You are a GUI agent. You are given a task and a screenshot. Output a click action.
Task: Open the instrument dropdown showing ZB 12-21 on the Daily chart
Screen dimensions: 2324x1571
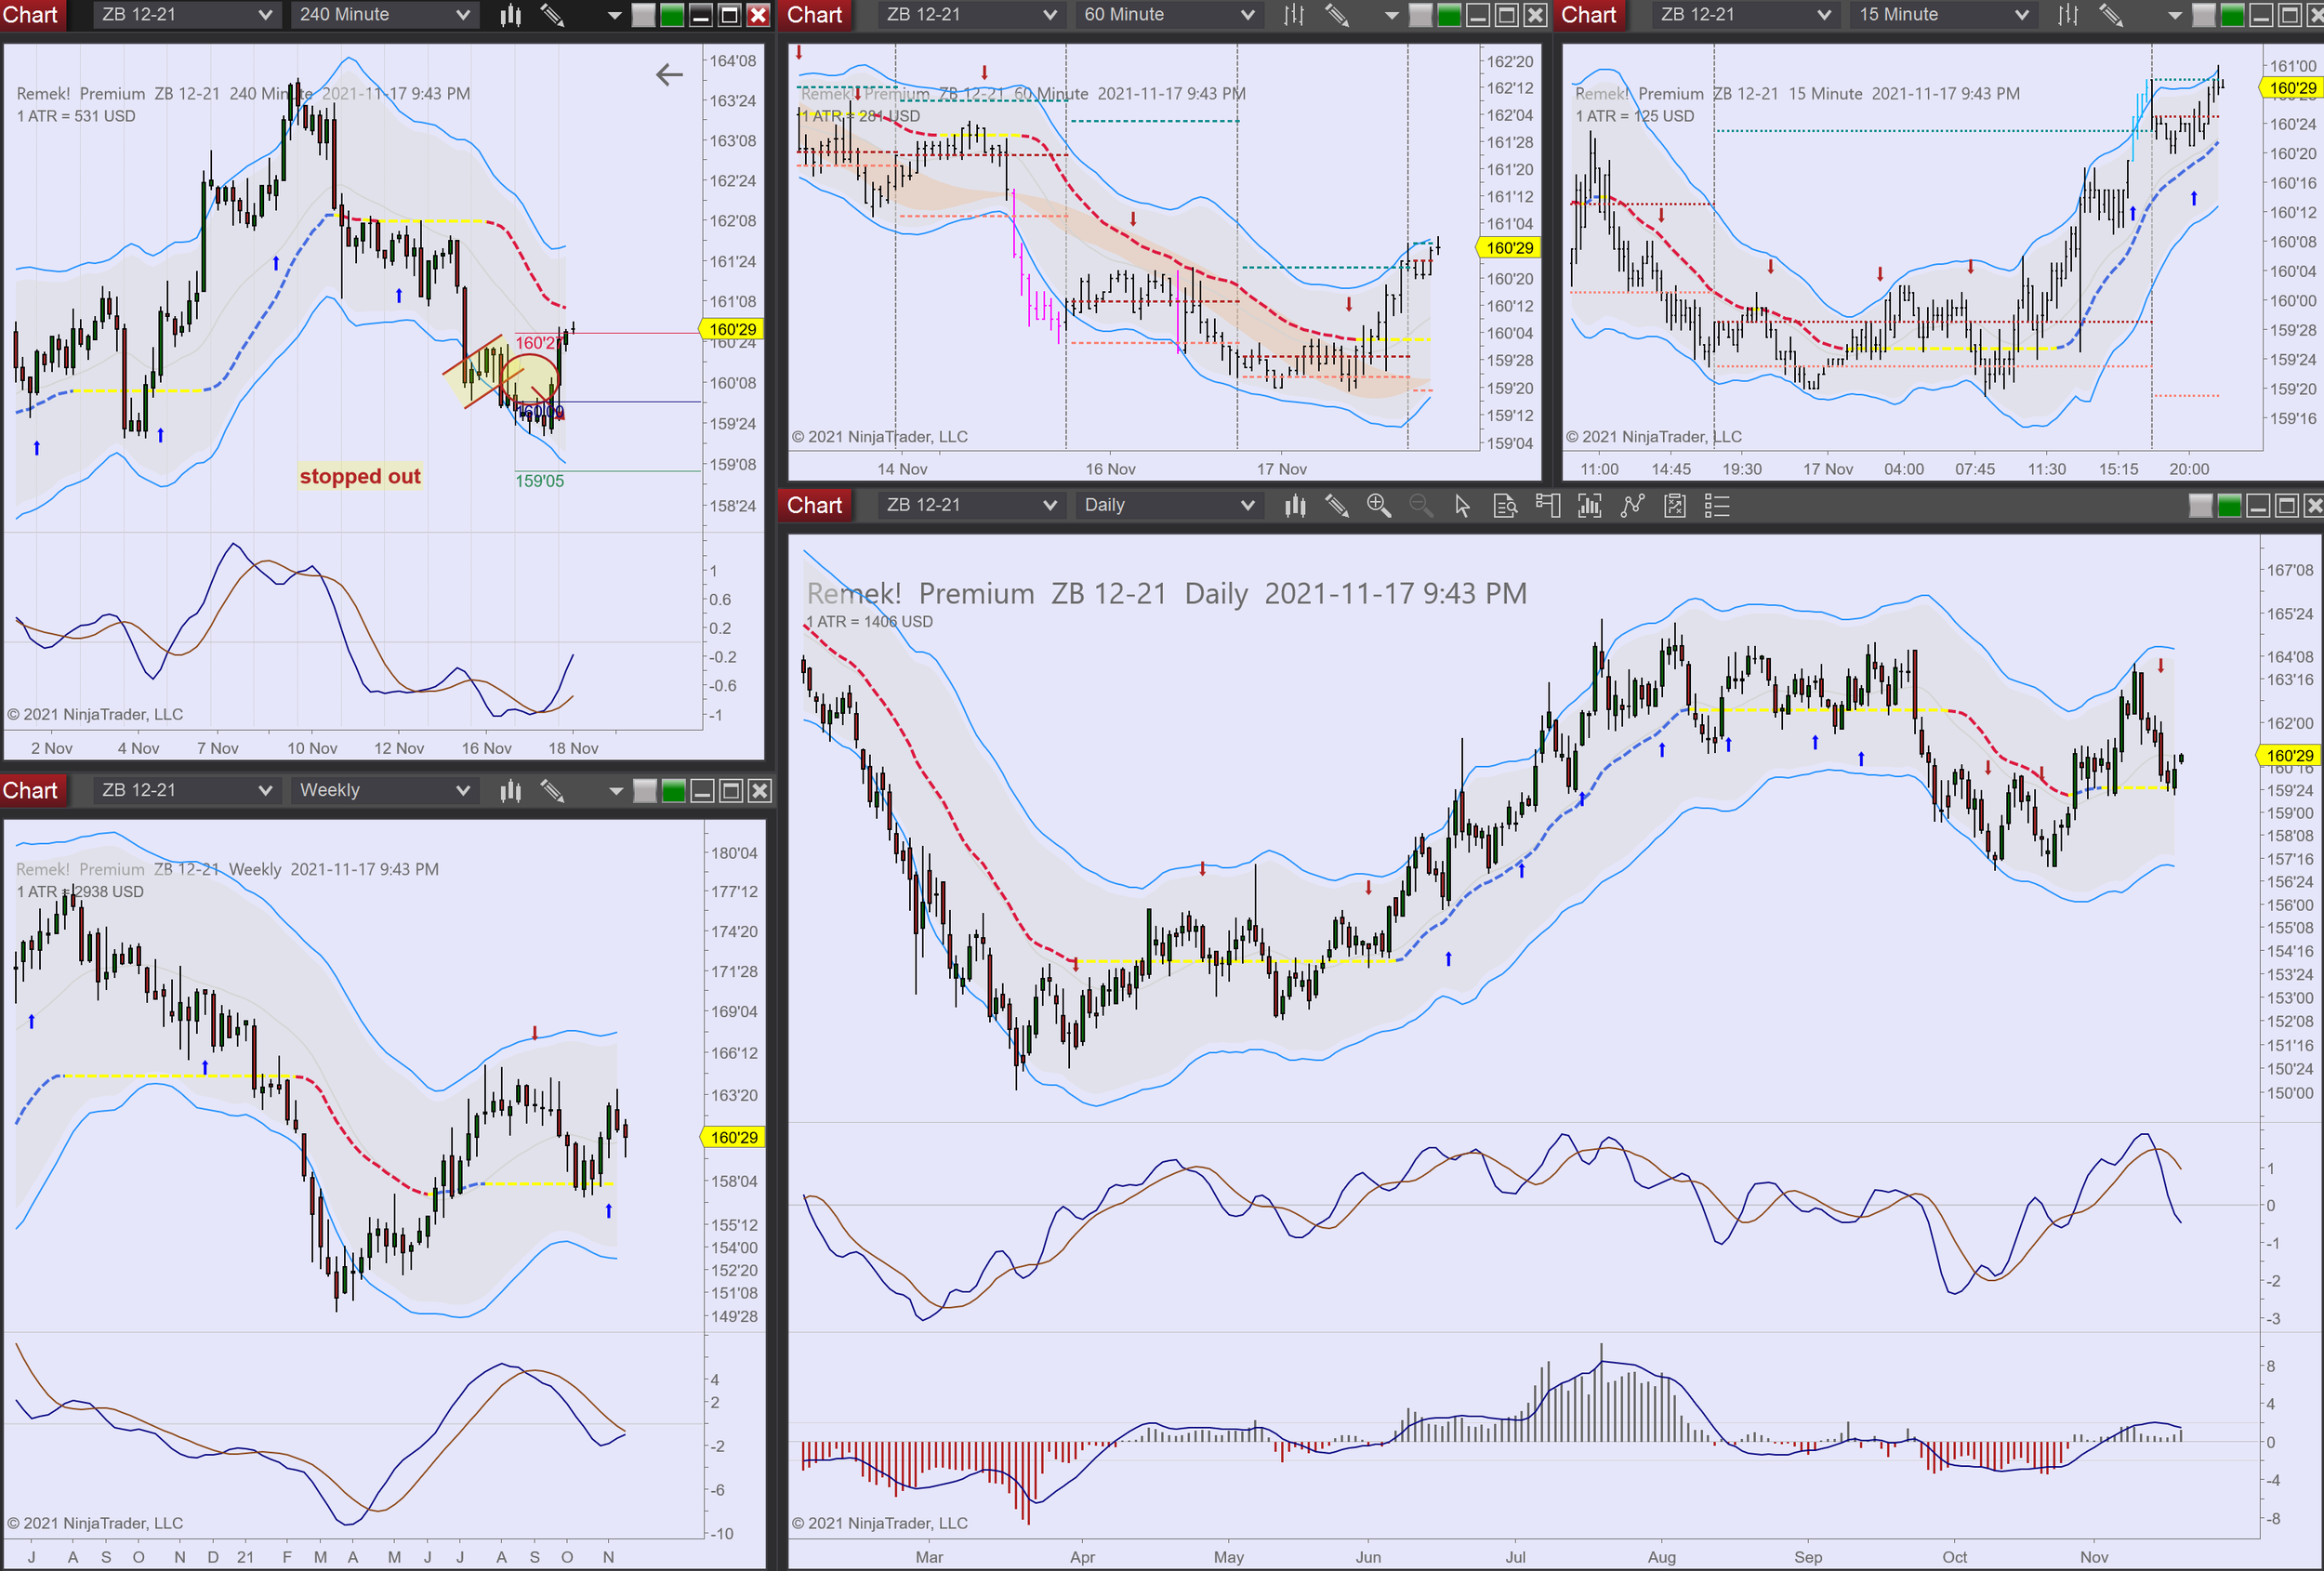point(968,505)
